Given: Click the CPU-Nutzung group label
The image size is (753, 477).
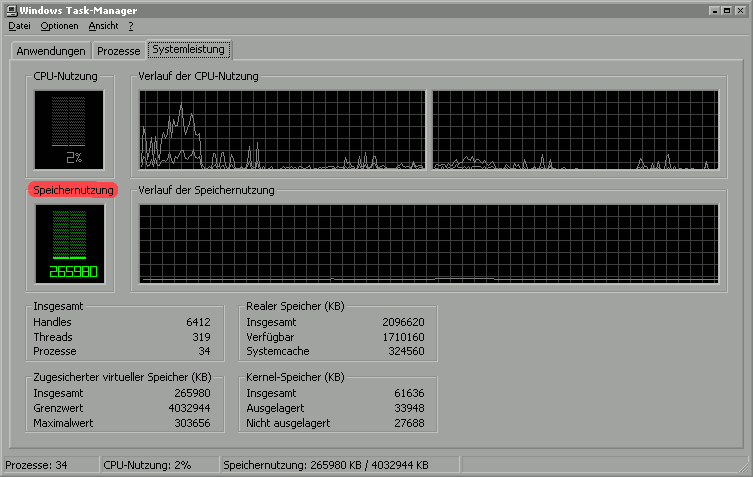Looking at the screenshot, I should [x=65, y=76].
